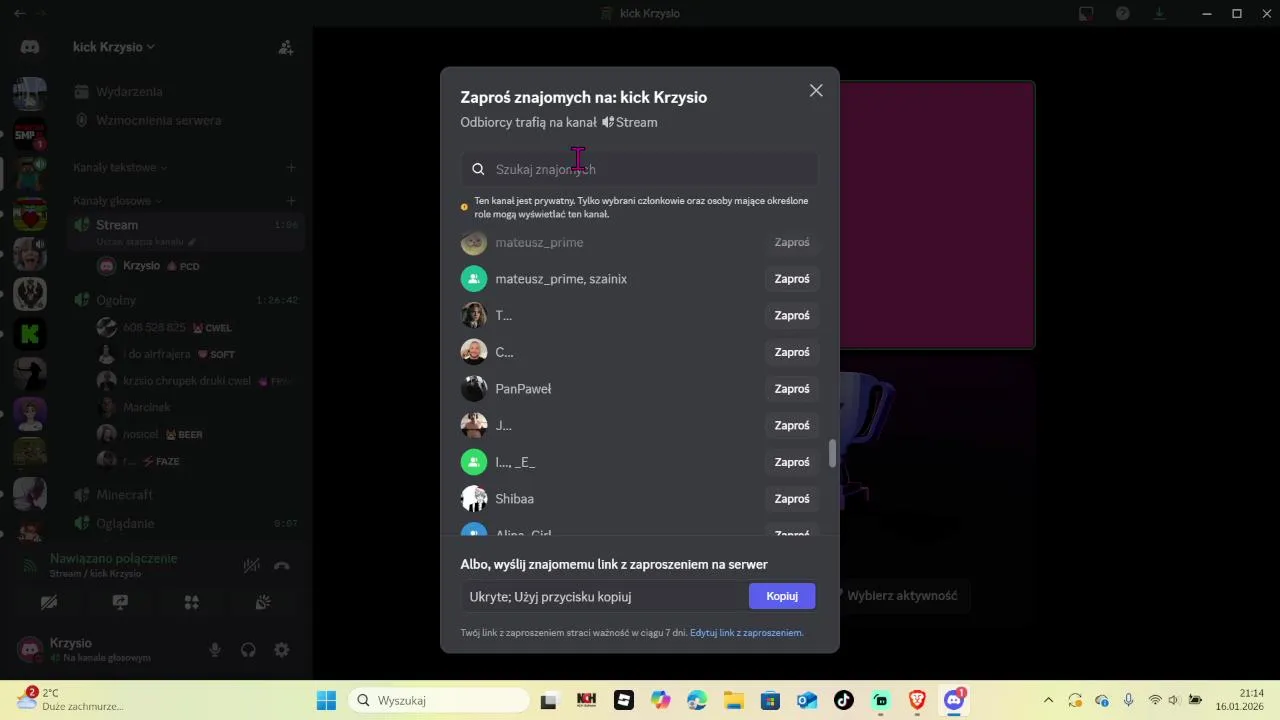
Task: Show hidden system tray icons chevron
Action: click(x=1048, y=700)
